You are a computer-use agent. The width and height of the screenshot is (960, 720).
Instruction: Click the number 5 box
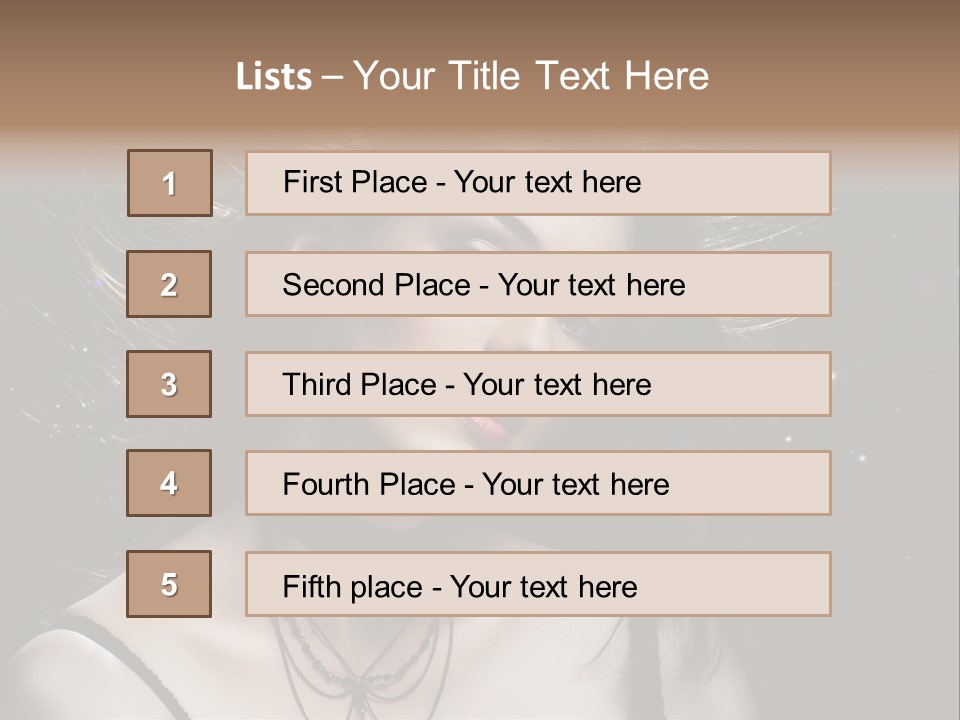coord(169,584)
